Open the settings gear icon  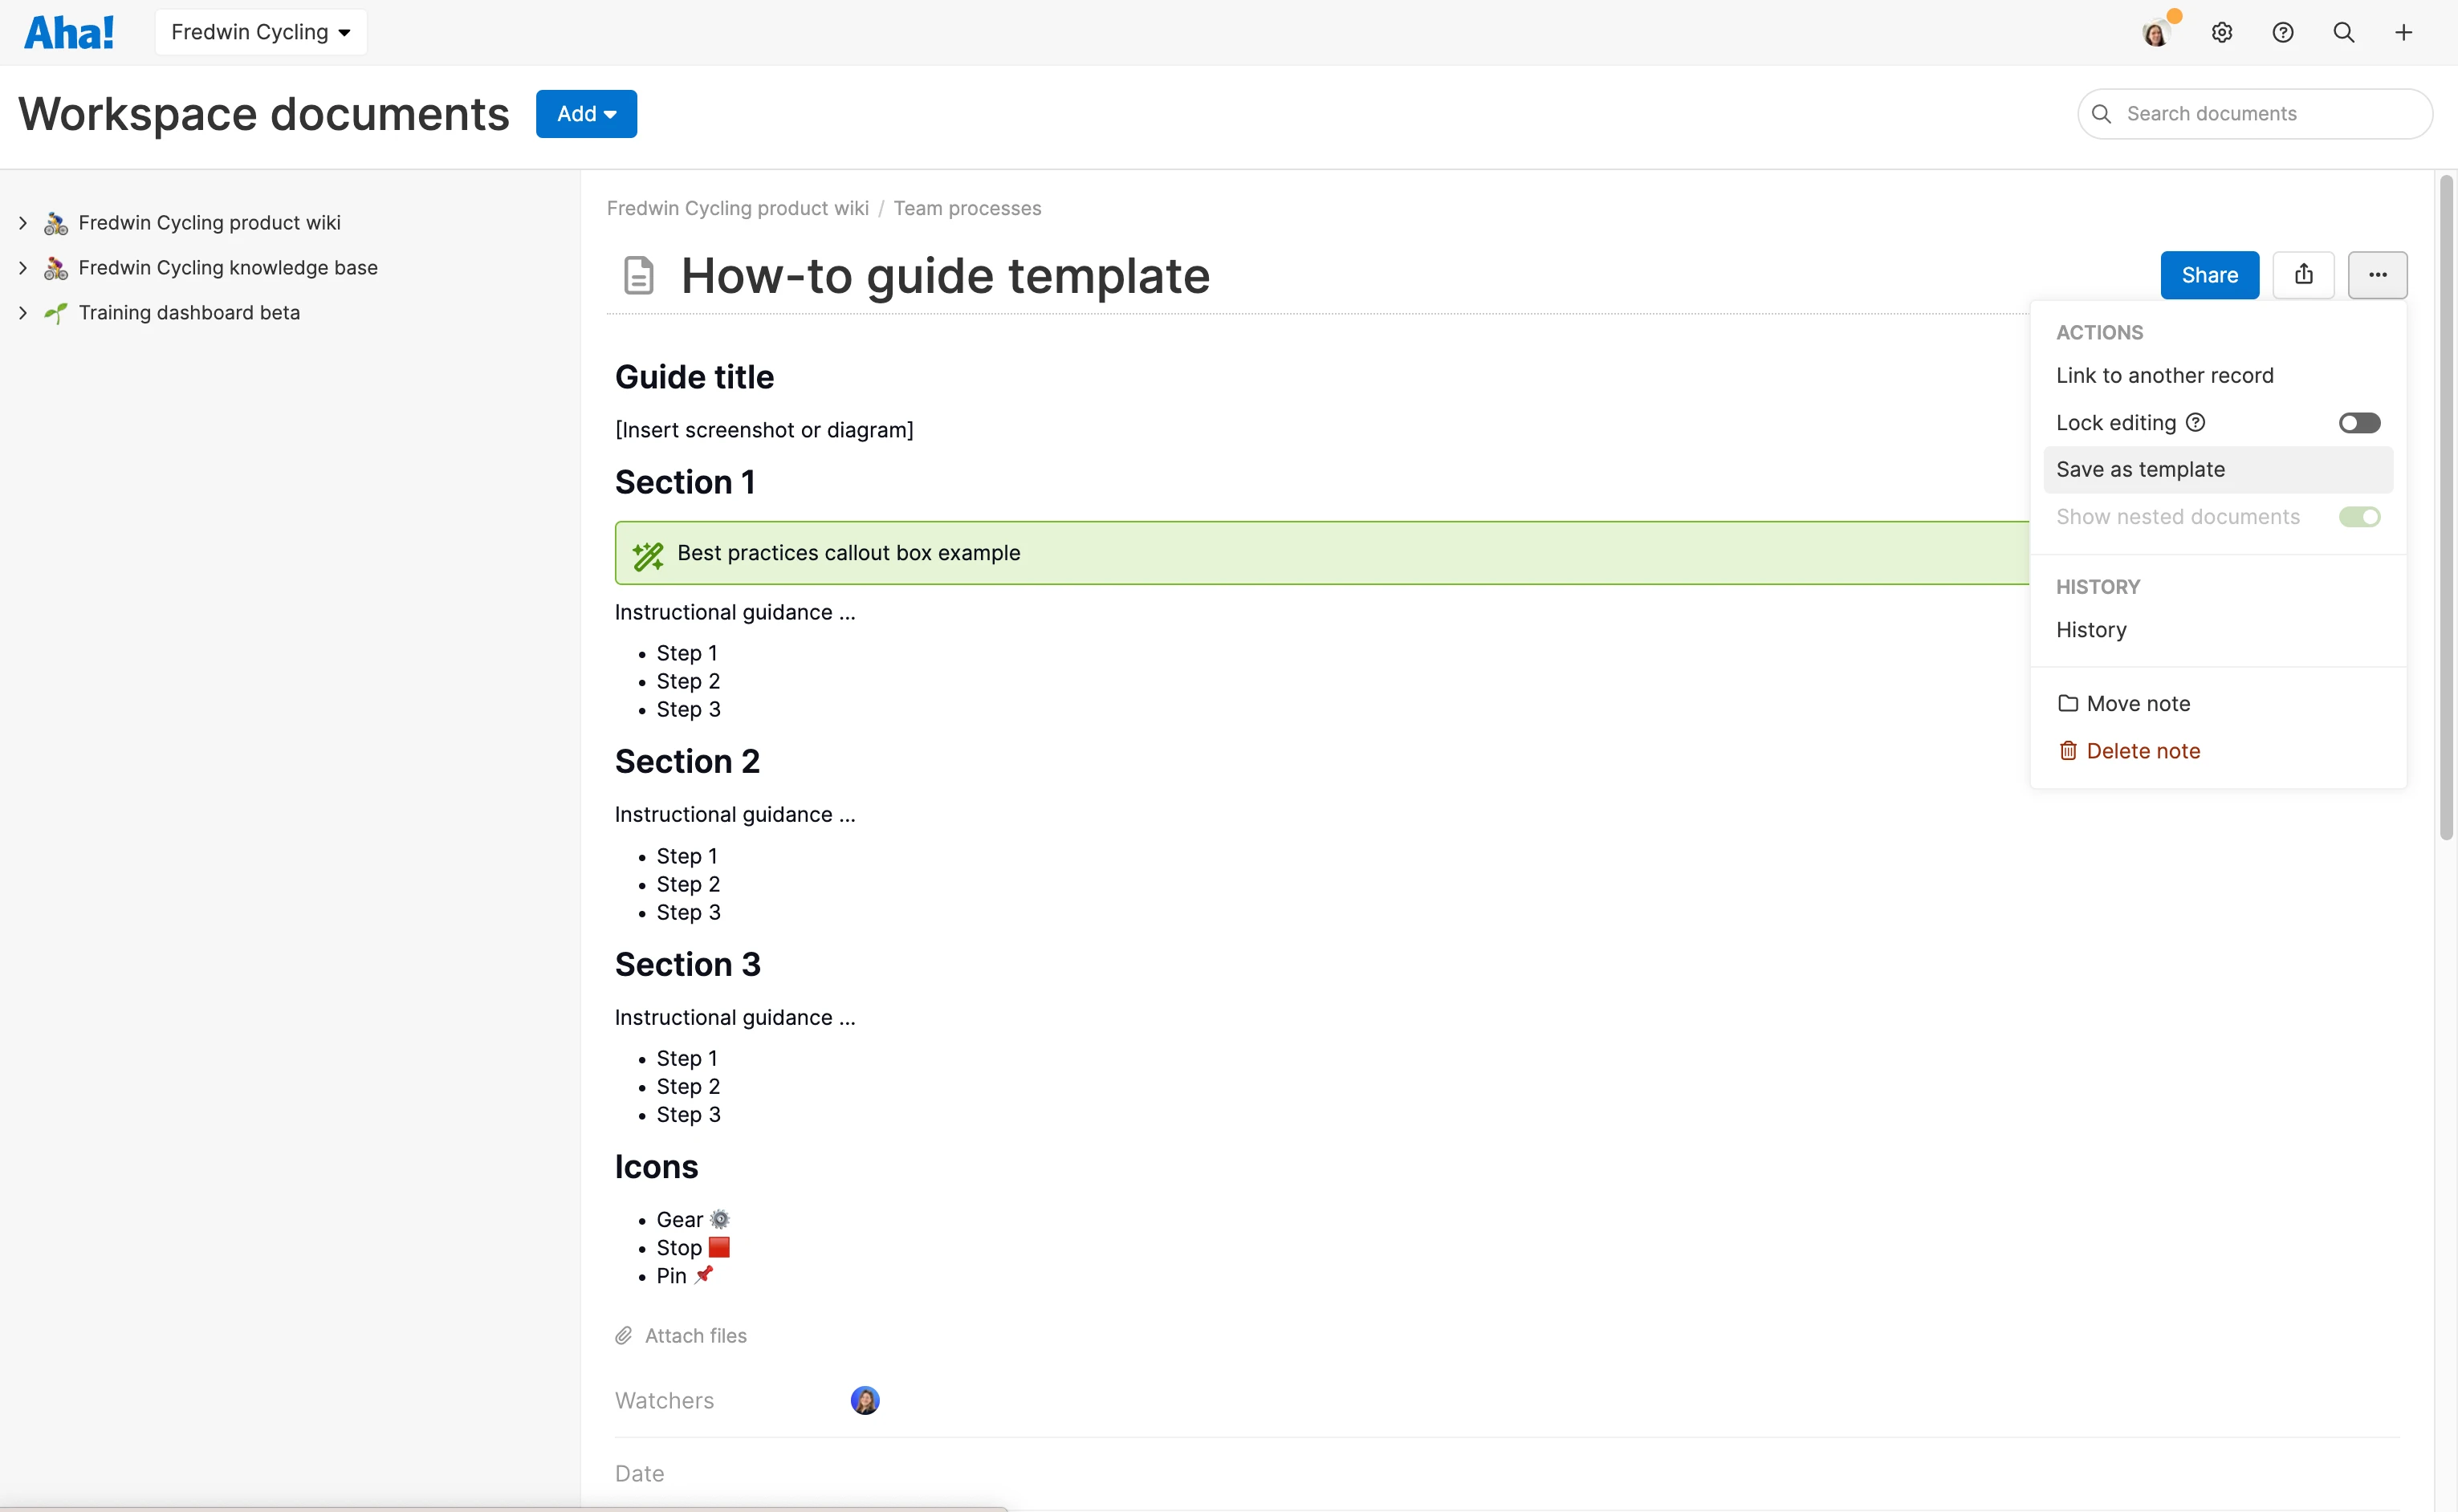tap(2222, 31)
